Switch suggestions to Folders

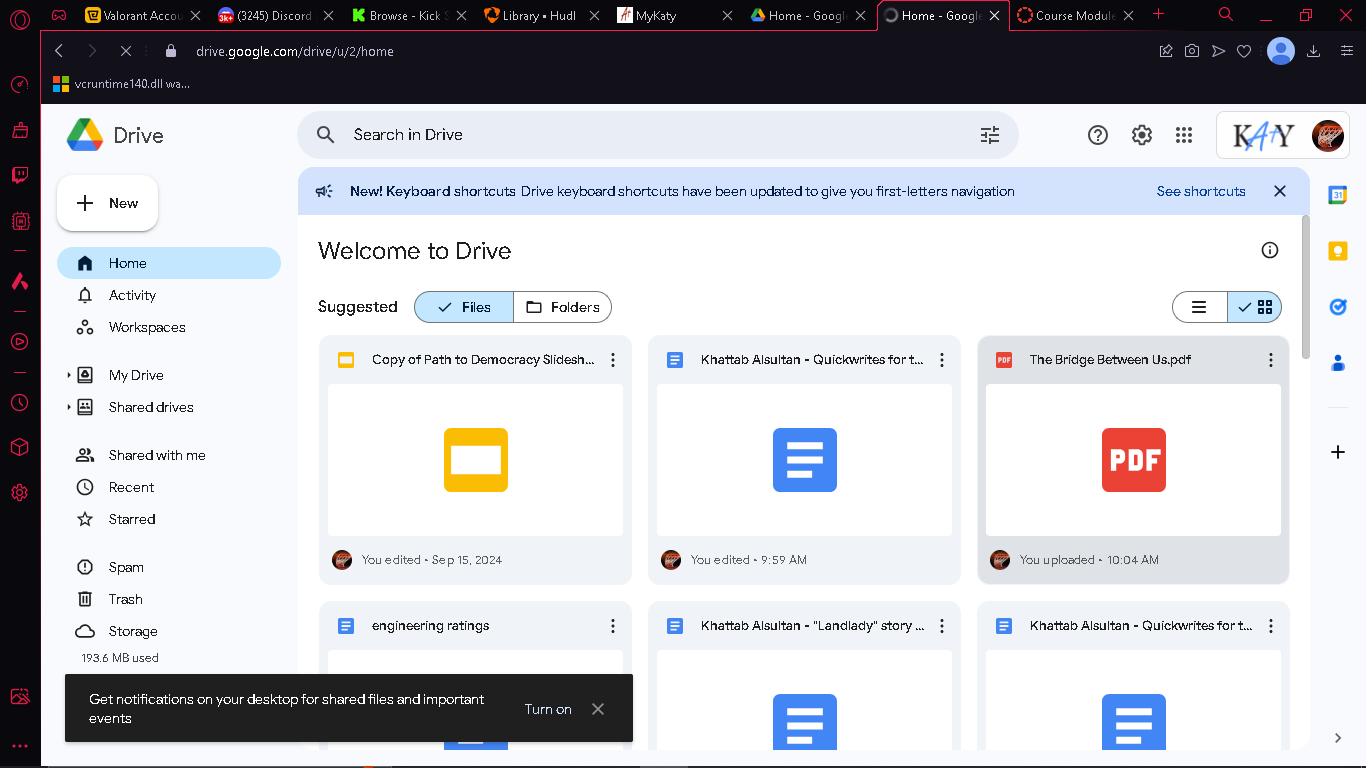pyautogui.click(x=562, y=307)
